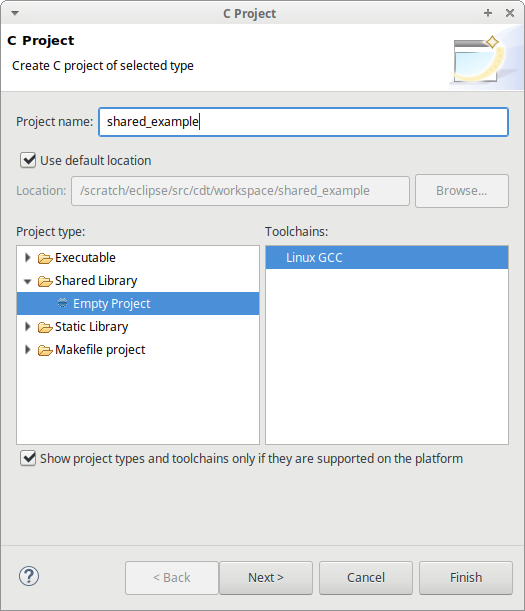
Task: Expand the Makefile project tree node
Action: [x=27, y=350]
